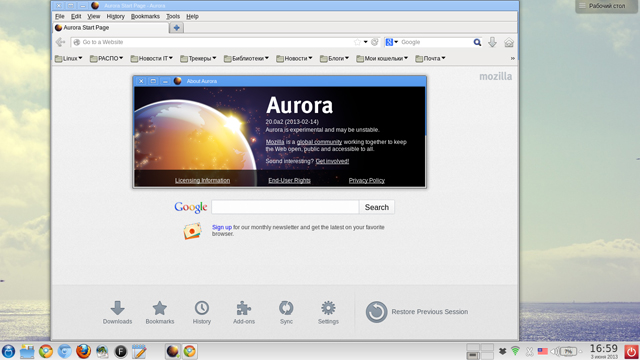Click the red power button in the taskbar
Image resolution: width=640 pixels, height=360 pixels.
[631, 351]
